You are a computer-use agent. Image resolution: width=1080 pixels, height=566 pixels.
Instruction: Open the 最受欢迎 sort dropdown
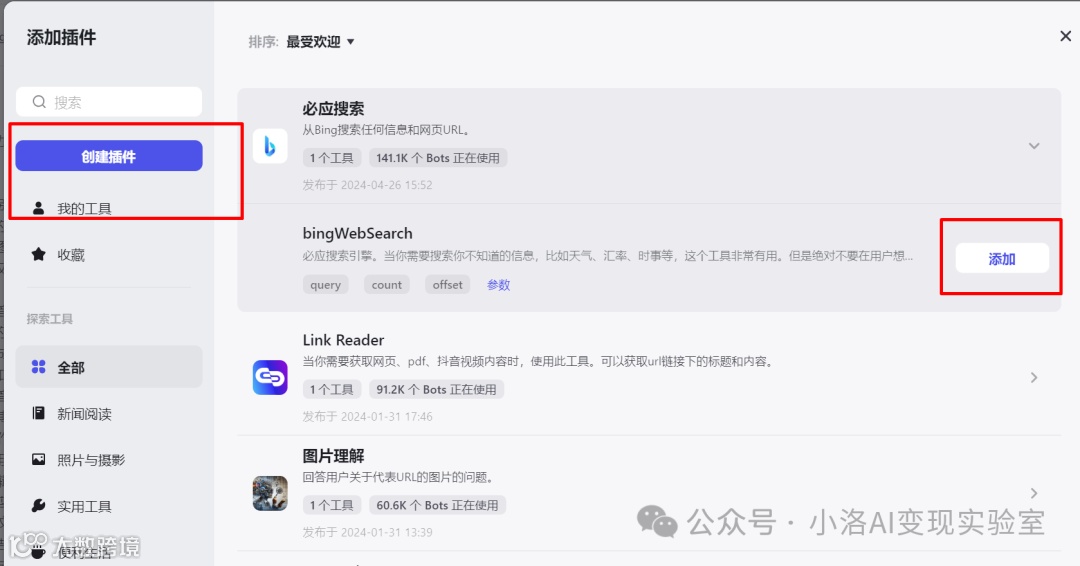(x=320, y=41)
